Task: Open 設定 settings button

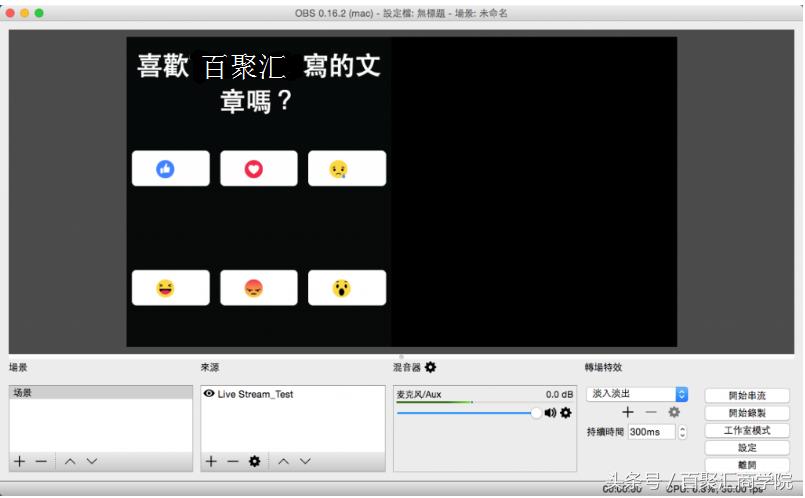Action: click(747, 448)
